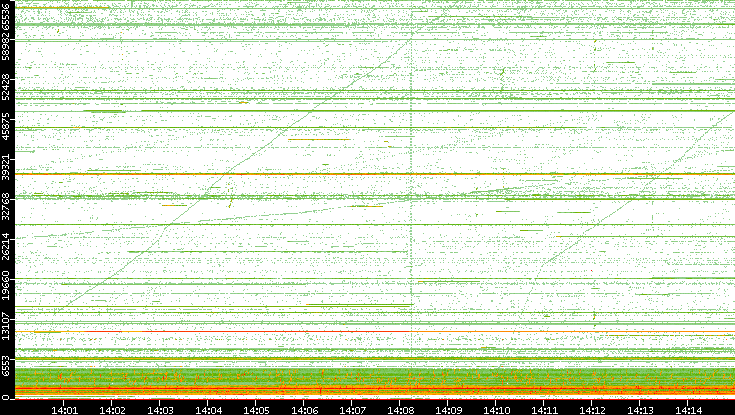735x415 pixels.
Task: Select the 39321 vertical axis label
Action: [8, 176]
